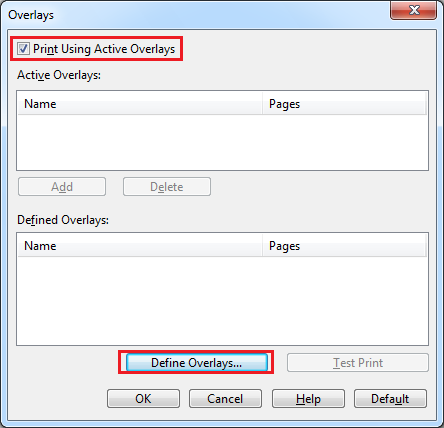
Task: Click inside the empty Active Overlays list
Action: coord(222,143)
